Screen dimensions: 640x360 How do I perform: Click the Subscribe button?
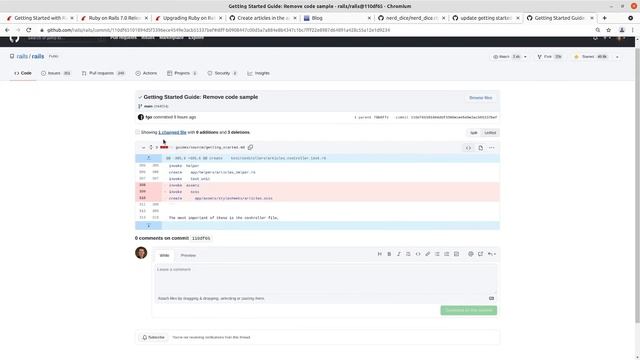tap(153, 338)
